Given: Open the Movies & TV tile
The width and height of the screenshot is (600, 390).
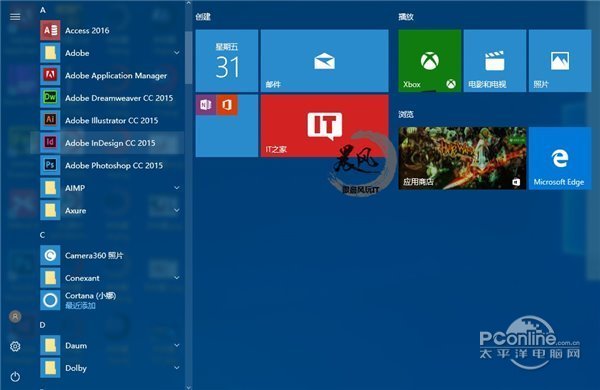Looking at the screenshot, I should (x=494, y=61).
